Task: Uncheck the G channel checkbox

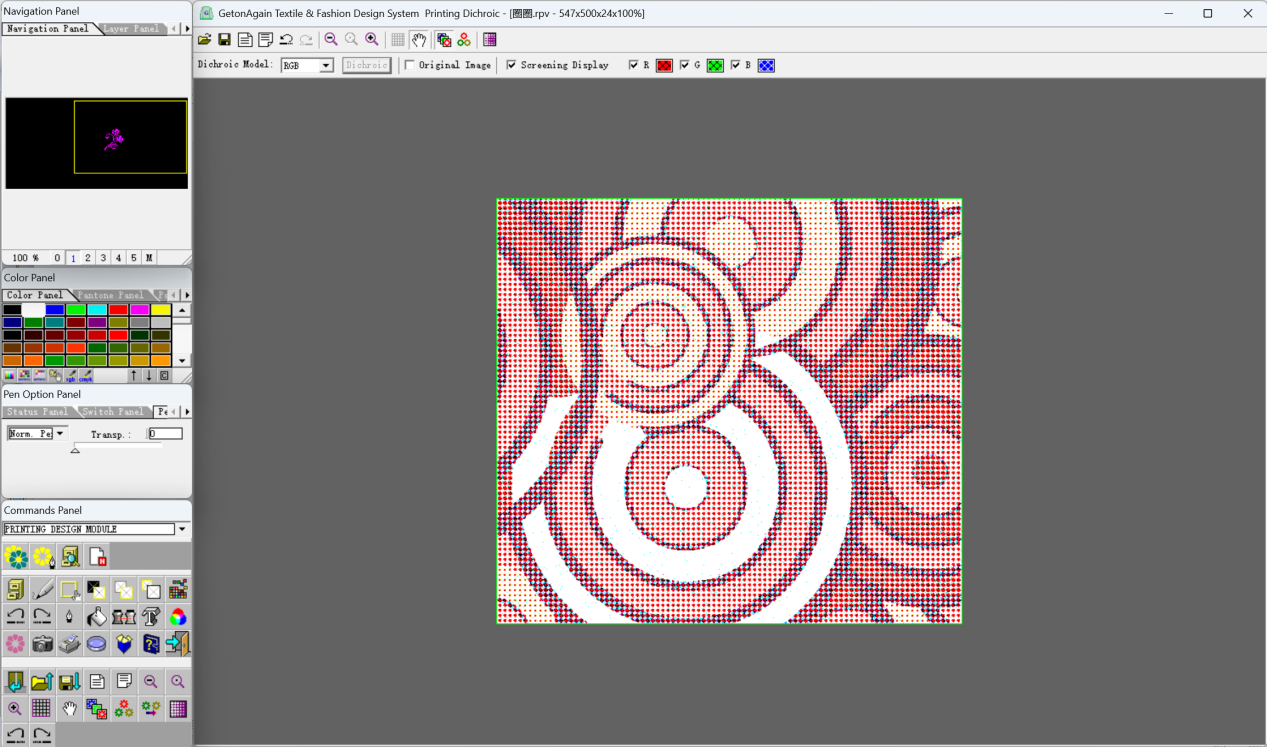Action: tap(685, 65)
